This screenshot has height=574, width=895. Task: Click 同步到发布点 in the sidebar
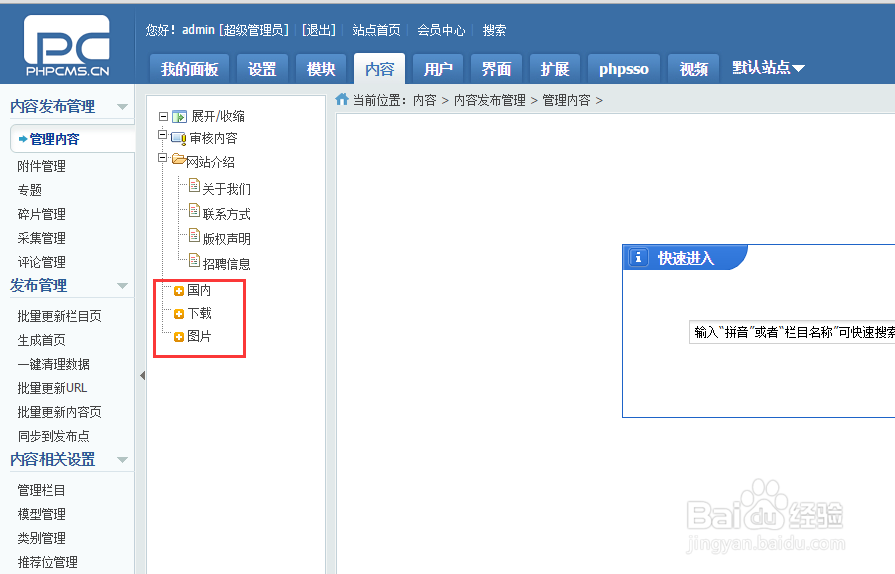tap(54, 436)
